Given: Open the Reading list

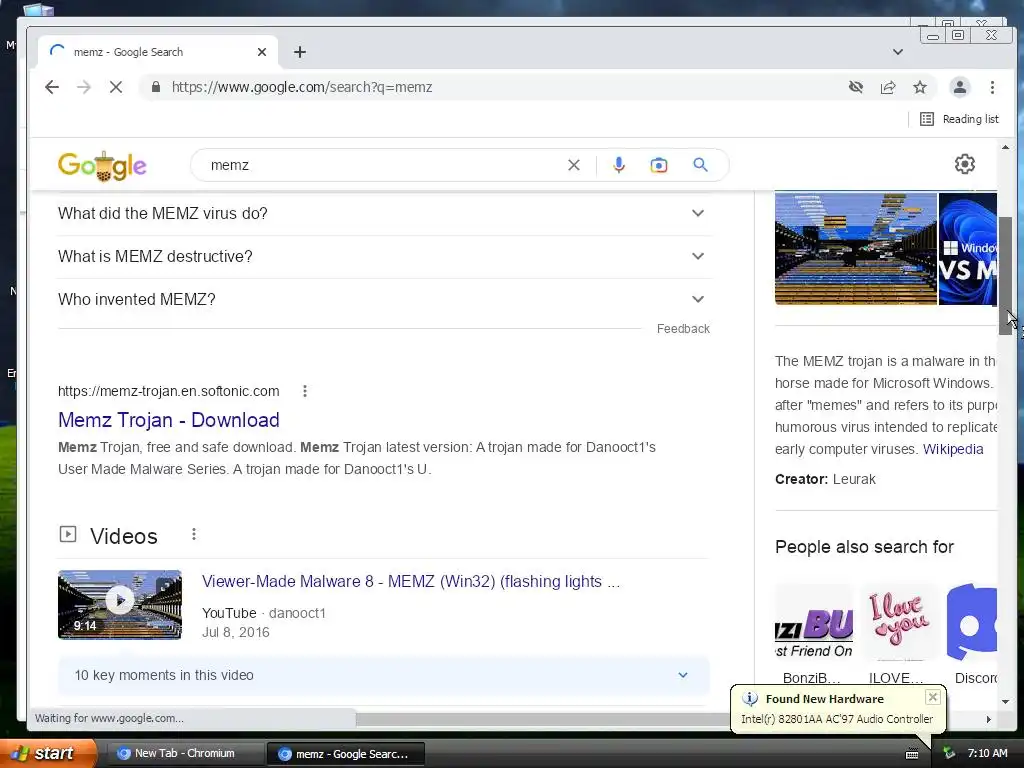Looking at the screenshot, I should pyautogui.click(x=959, y=119).
